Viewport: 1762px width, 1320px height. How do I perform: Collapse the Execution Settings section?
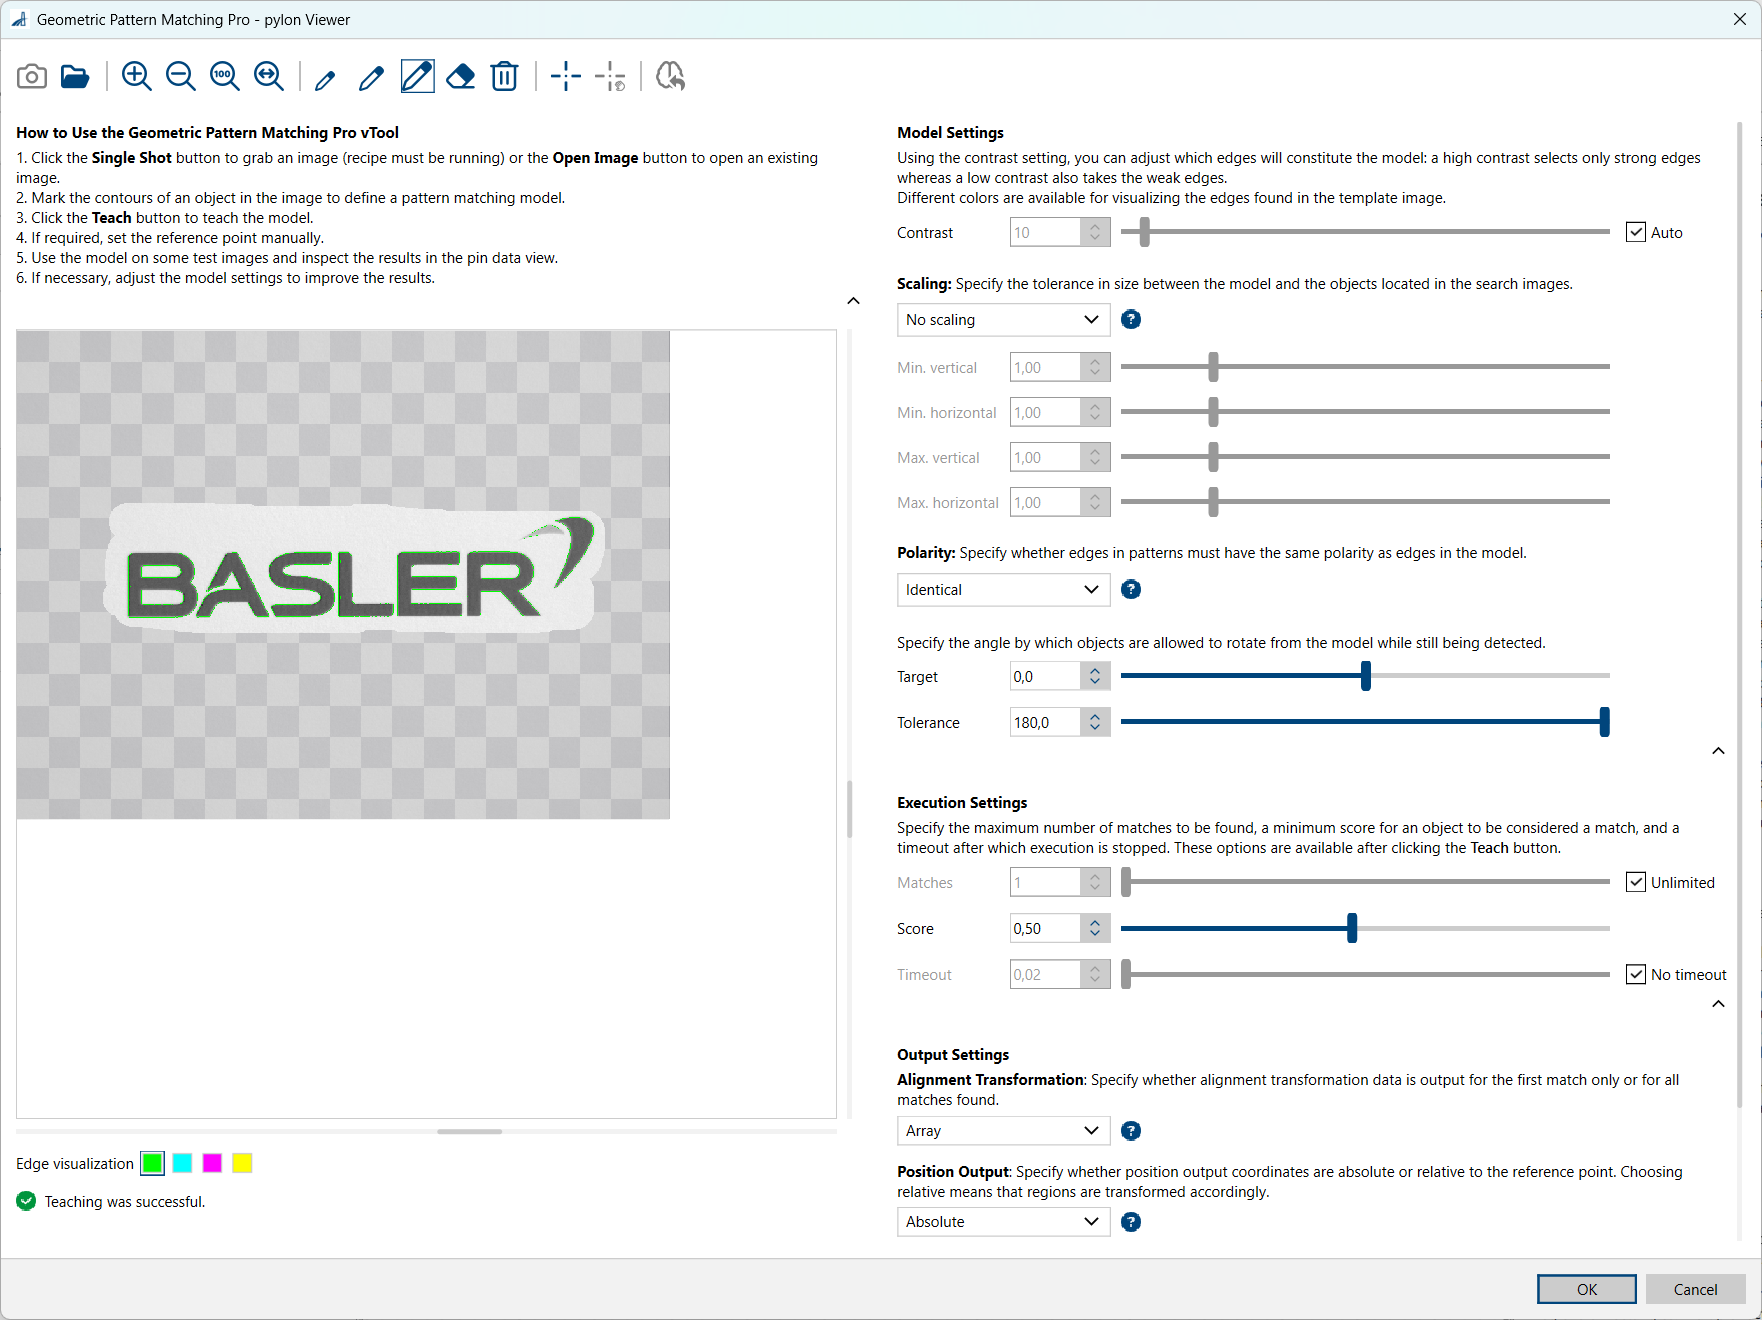point(1718,1004)
